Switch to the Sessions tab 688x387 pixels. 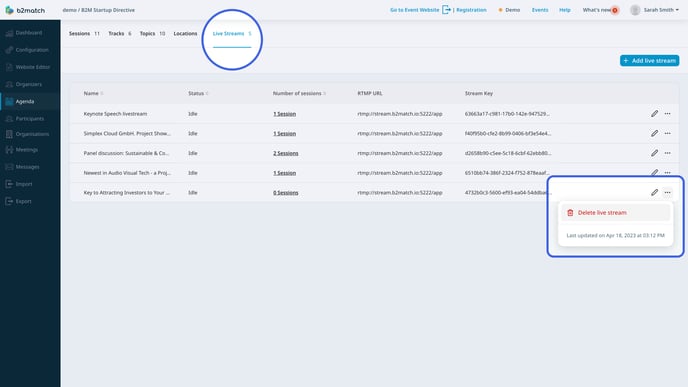[84, 33]
